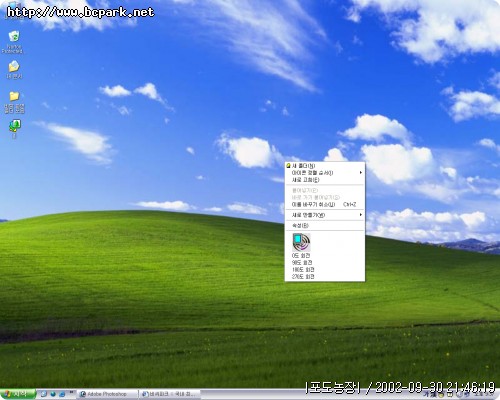Viewport: 500px width, 400px height.
Task: Click the display rotation icon in context menu
Action: pyautogui.click(x=301, y=242)
